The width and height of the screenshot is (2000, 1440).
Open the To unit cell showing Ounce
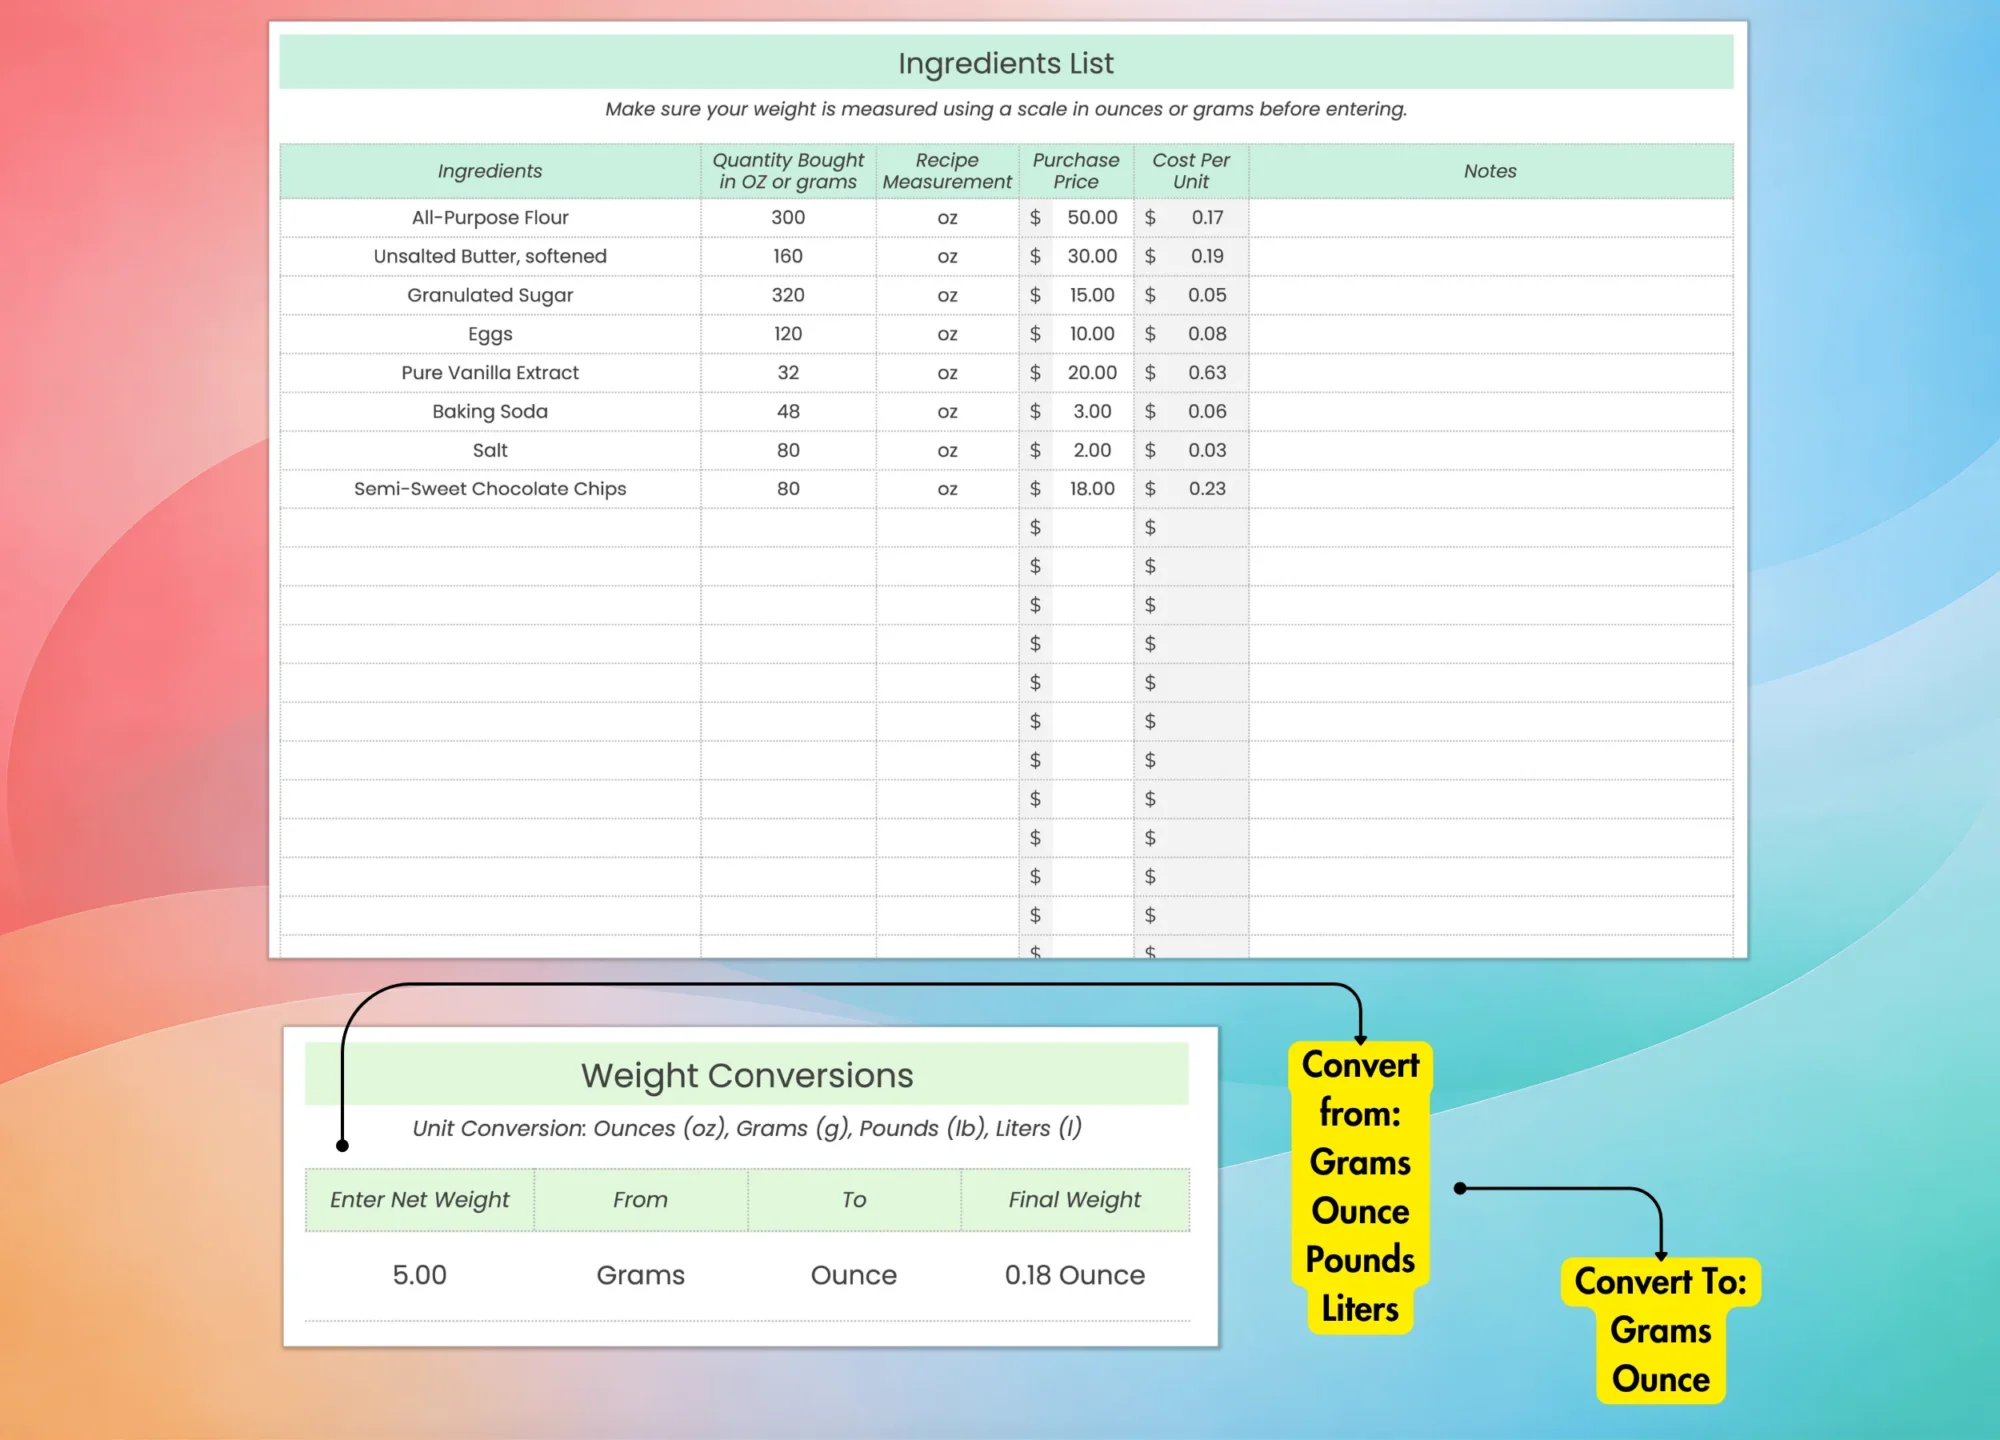point(854,1275)
